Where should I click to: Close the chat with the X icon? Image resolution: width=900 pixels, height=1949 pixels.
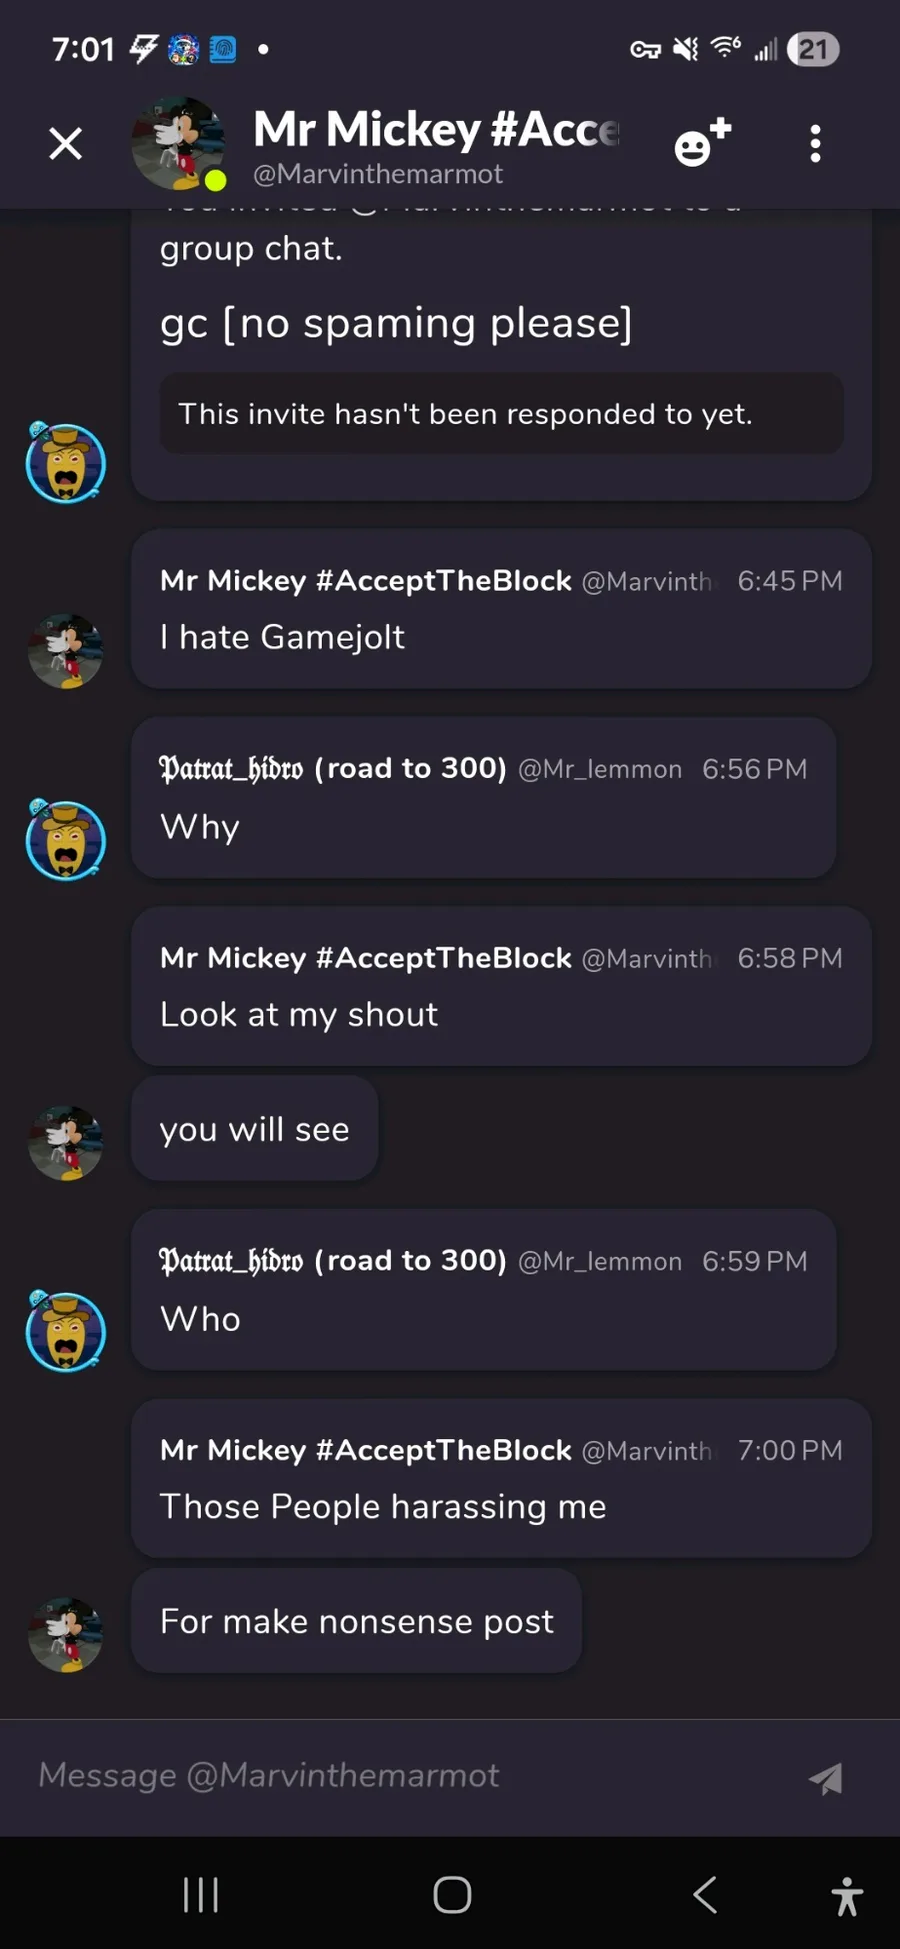click(x=66, y=144)
